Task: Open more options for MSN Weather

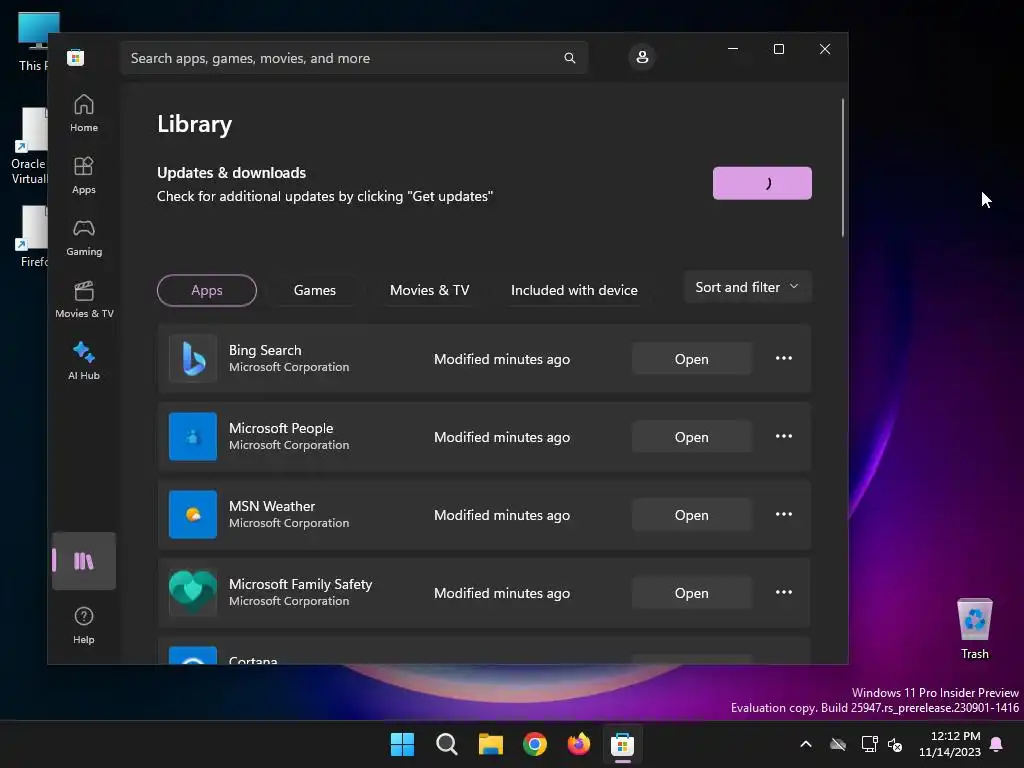Action: pos(784,515)
